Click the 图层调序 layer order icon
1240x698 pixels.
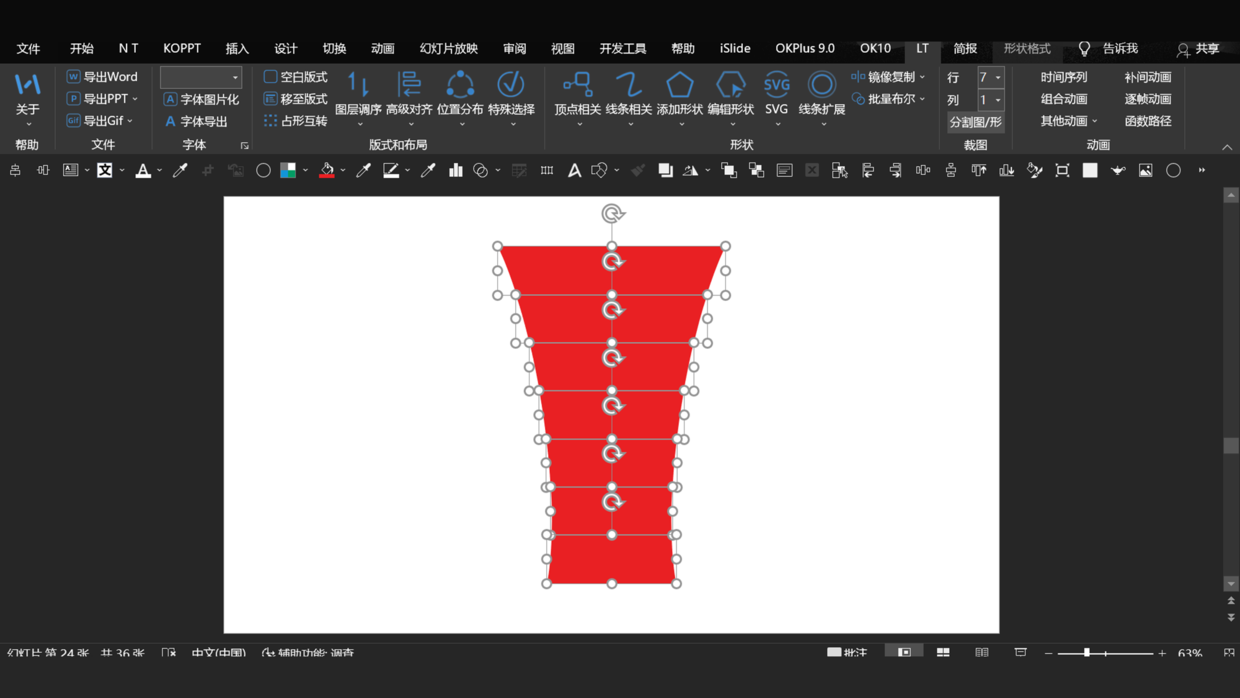(x=358, y=86)
